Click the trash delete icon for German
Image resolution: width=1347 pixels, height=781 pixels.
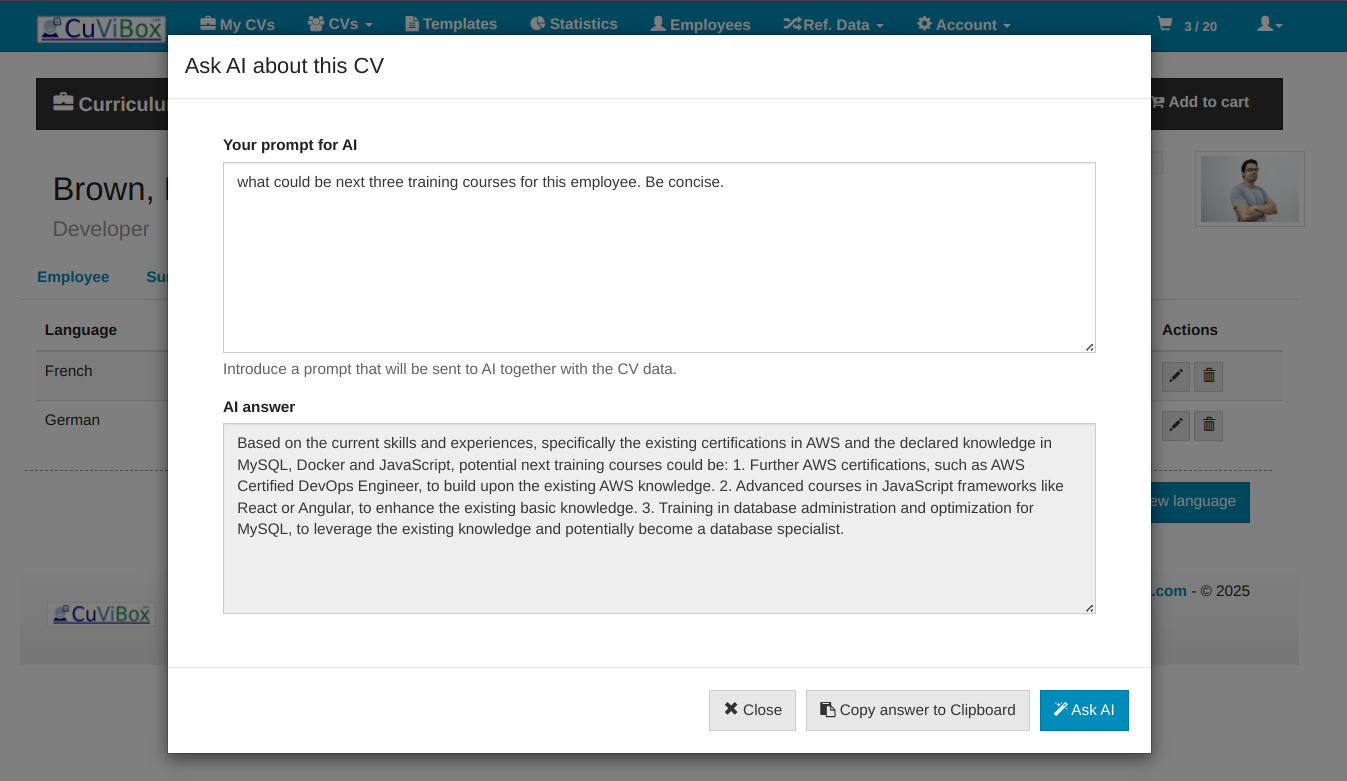click(x=1209, y=425)
